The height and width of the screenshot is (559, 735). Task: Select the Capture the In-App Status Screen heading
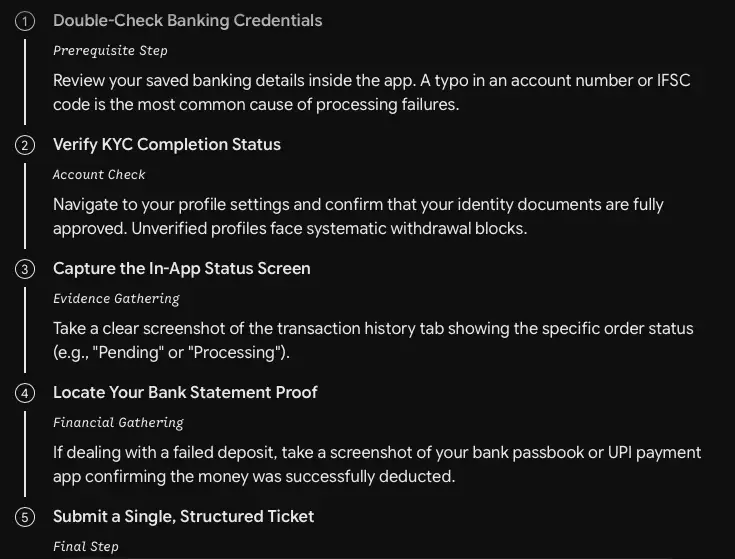181,268
